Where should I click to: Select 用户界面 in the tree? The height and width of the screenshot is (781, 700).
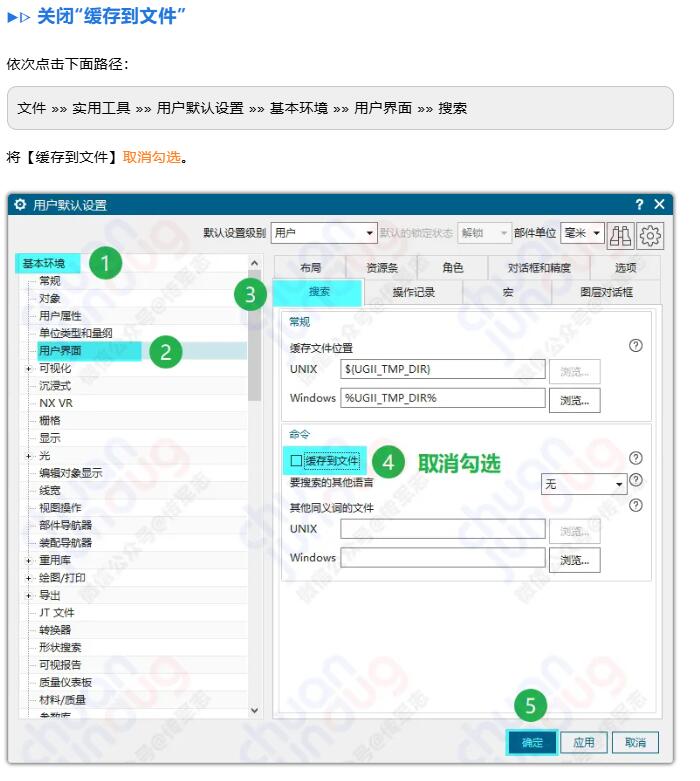tap(60, 351)
